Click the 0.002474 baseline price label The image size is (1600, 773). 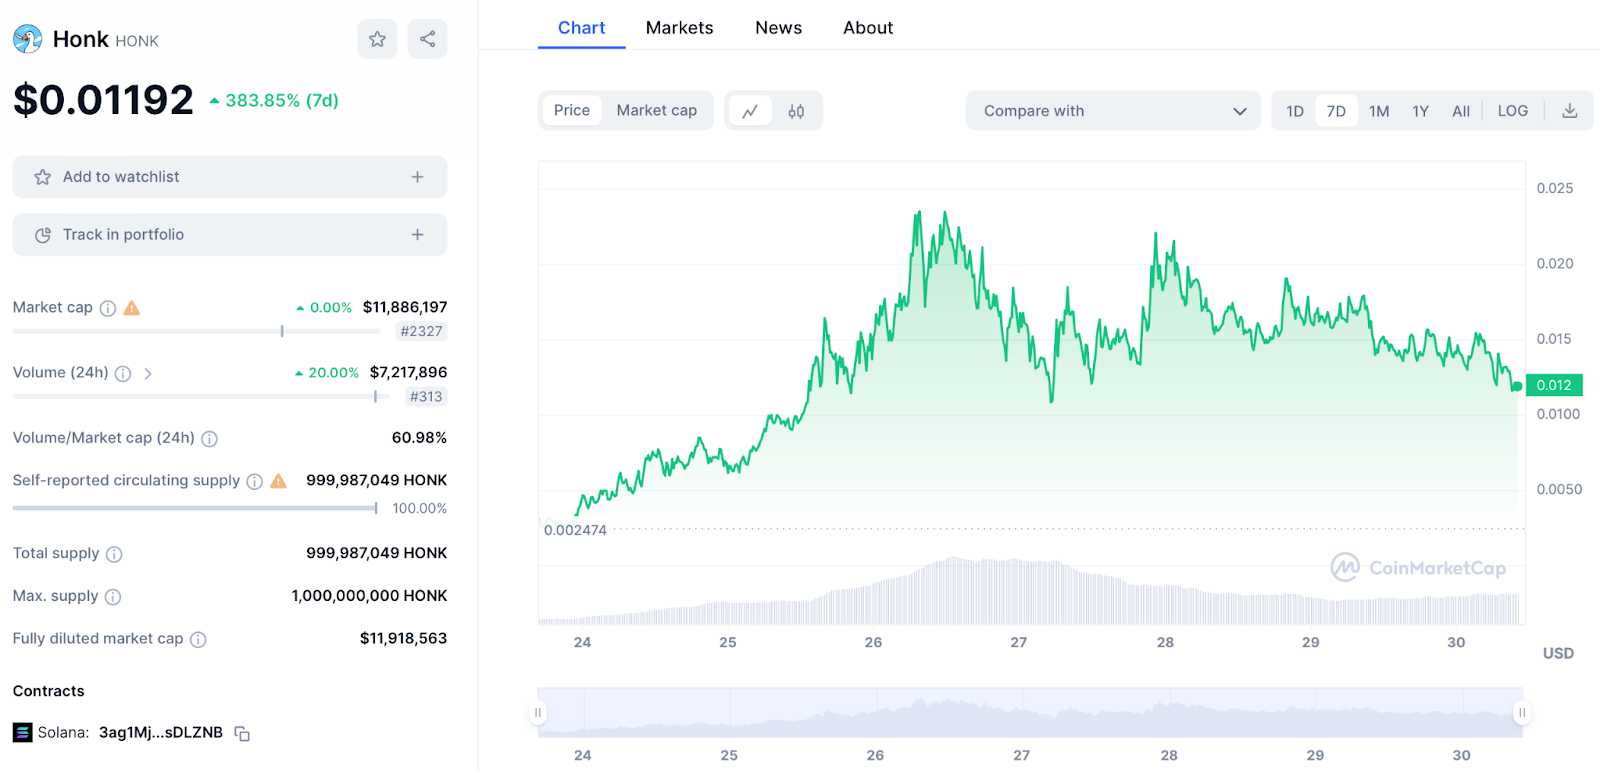pyautogui.click(x=575, y=530)
